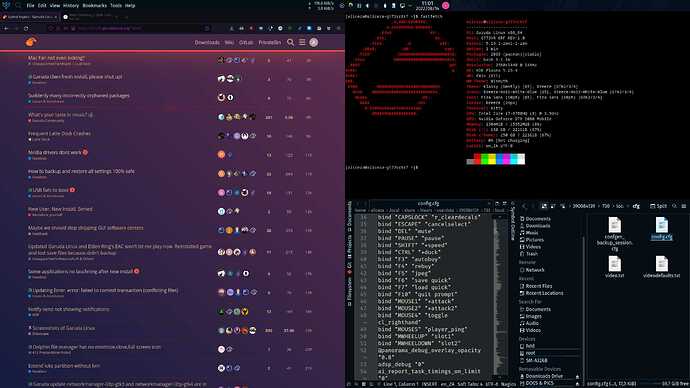Open the Documents side panel in Kate
Screen dimensions: 690x388
tap(350, 216)
